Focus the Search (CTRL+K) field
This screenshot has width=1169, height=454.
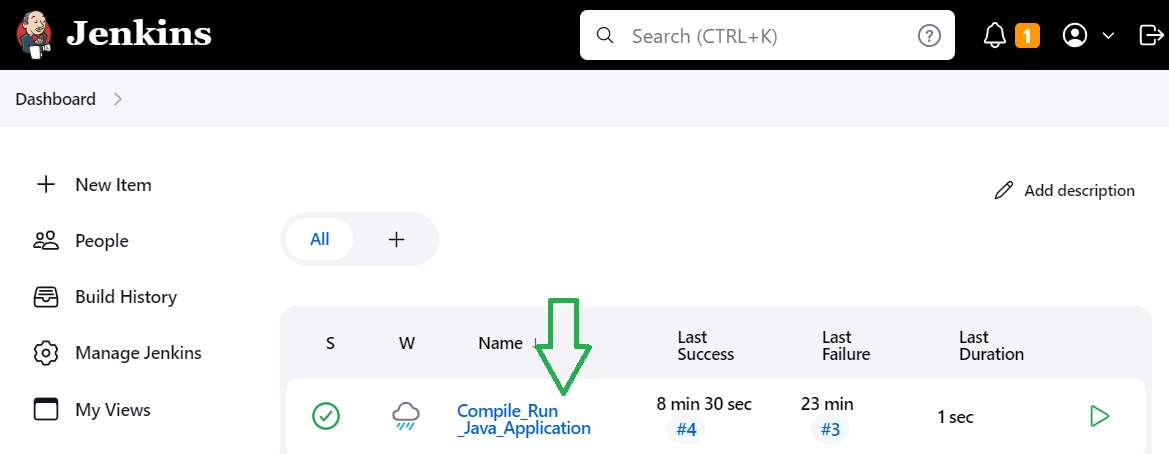tap(767, 35)
